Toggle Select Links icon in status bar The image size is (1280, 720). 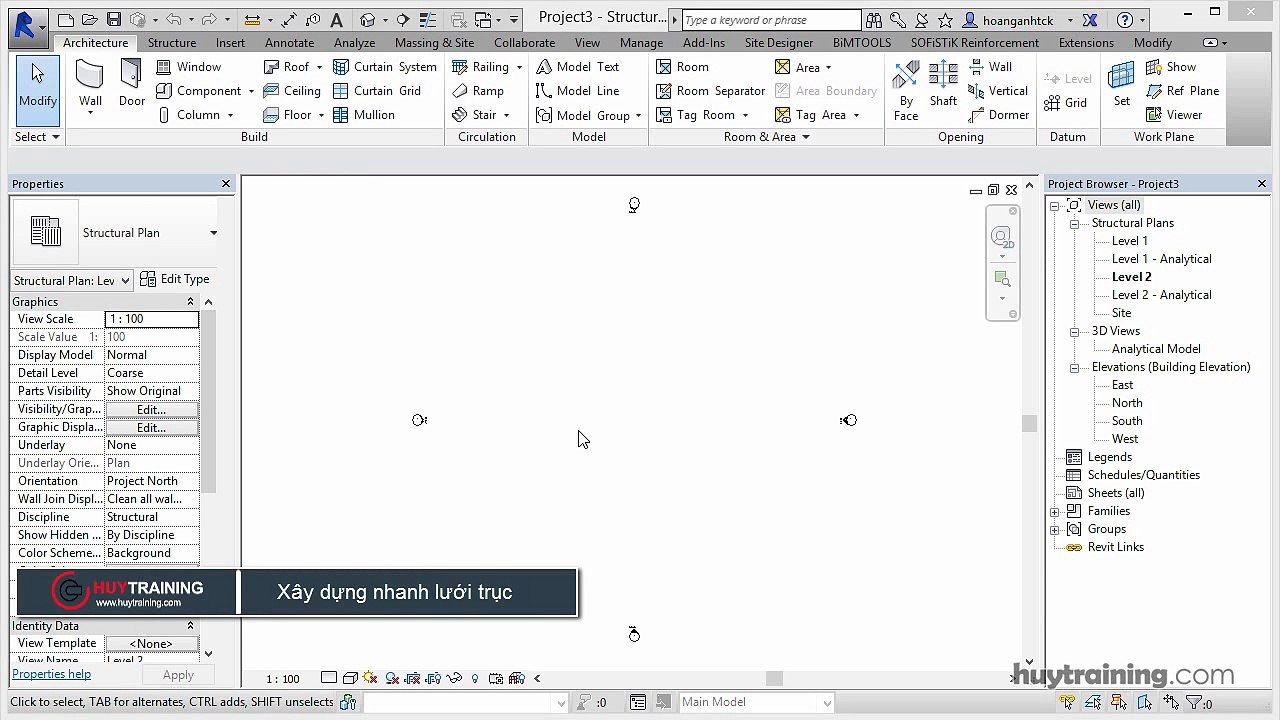[1068, 703]
